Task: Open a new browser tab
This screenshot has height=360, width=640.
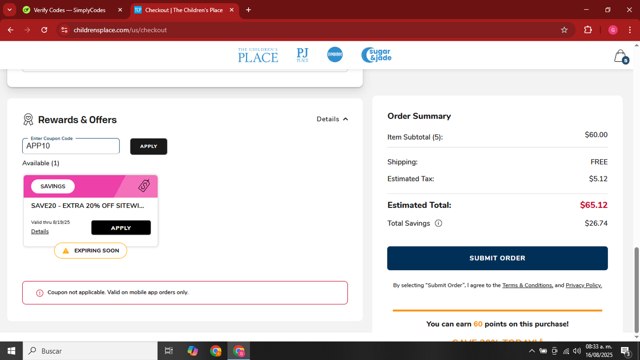Action: [248, 10]
